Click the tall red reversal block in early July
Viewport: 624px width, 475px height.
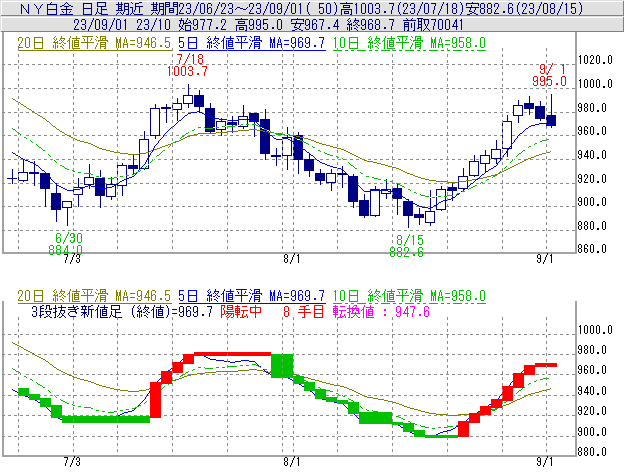(155, 400)
